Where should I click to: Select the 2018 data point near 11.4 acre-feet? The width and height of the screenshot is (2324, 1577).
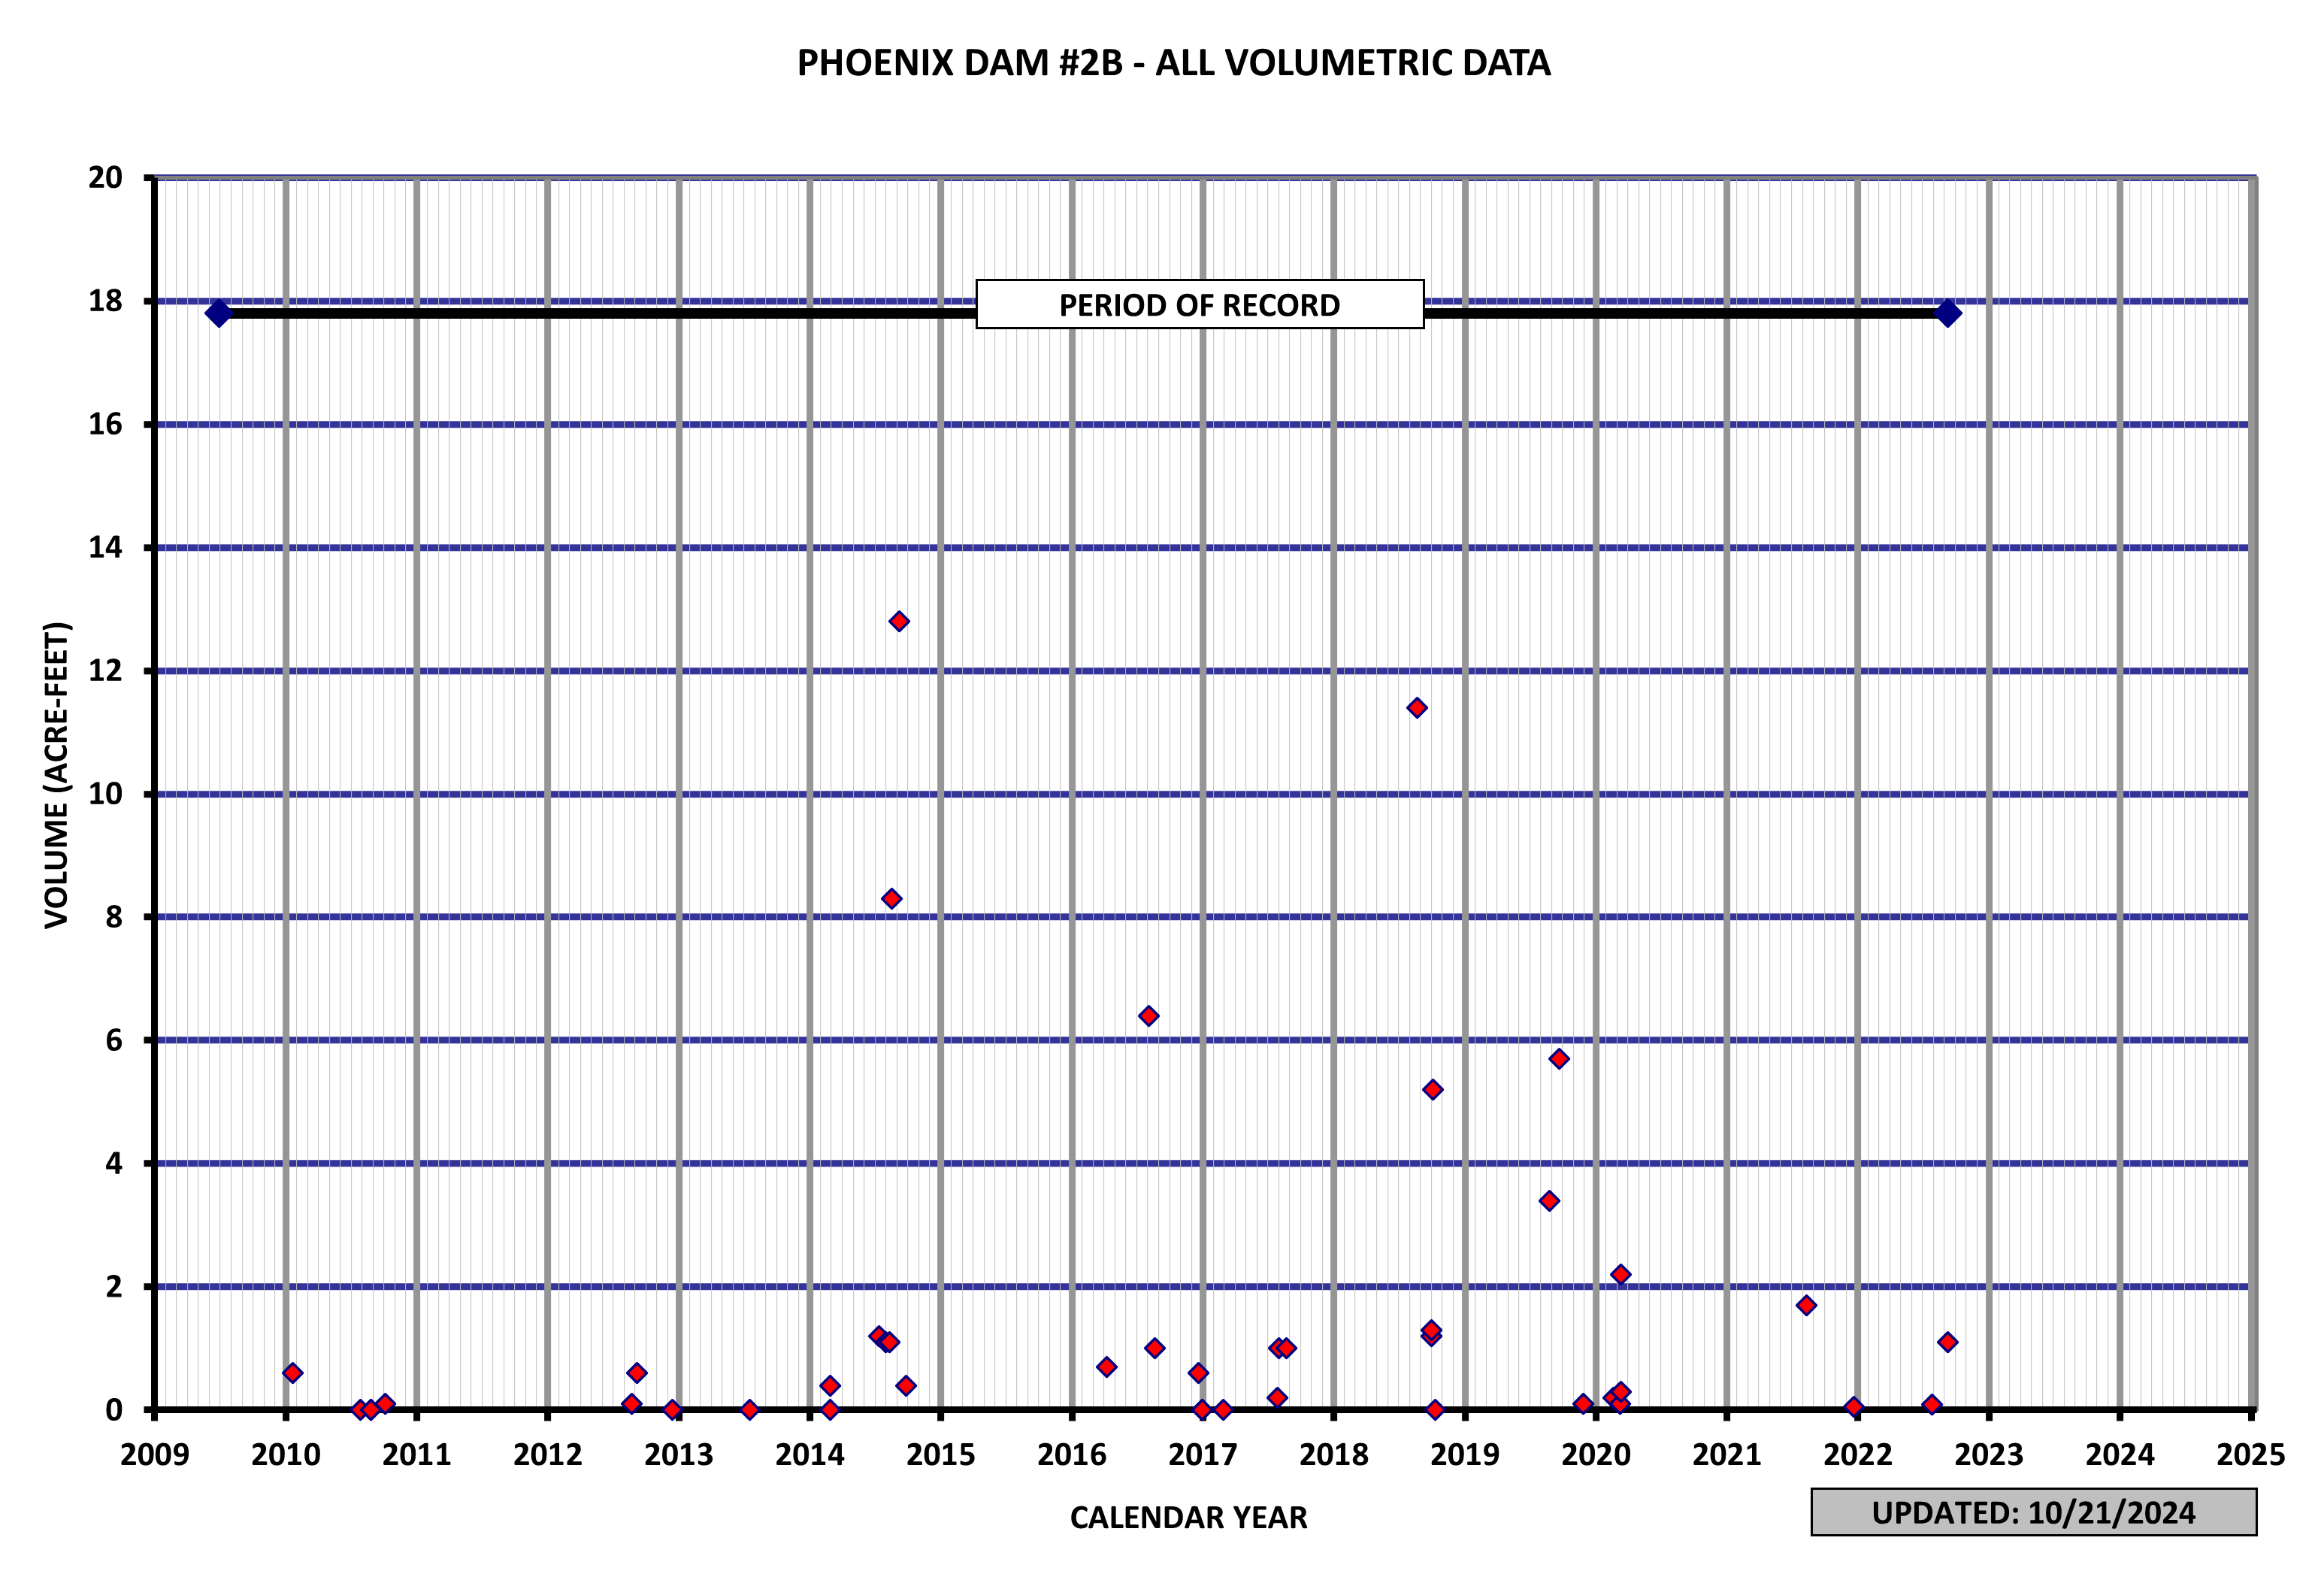tap(1416, 707)
